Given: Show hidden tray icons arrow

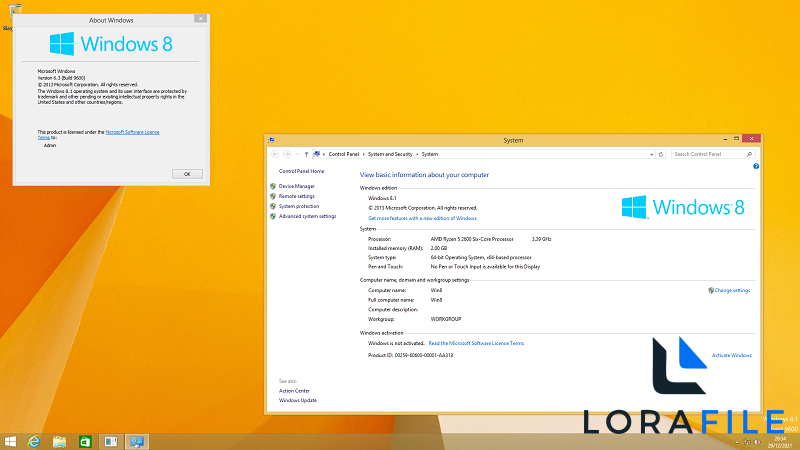Looking at the screenshot, I should 737,442.
